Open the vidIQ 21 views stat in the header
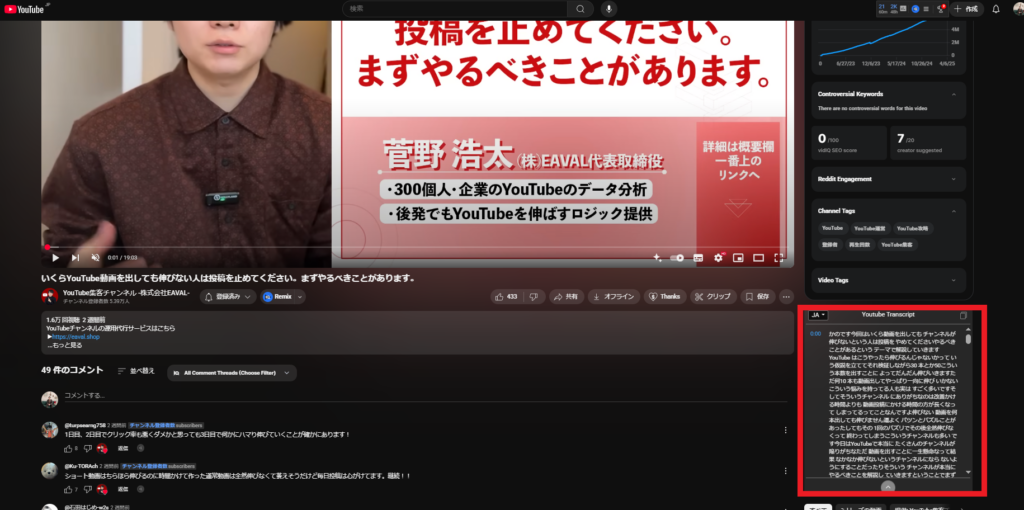Viewport: 1024px width, 510px height. [882, 8]
